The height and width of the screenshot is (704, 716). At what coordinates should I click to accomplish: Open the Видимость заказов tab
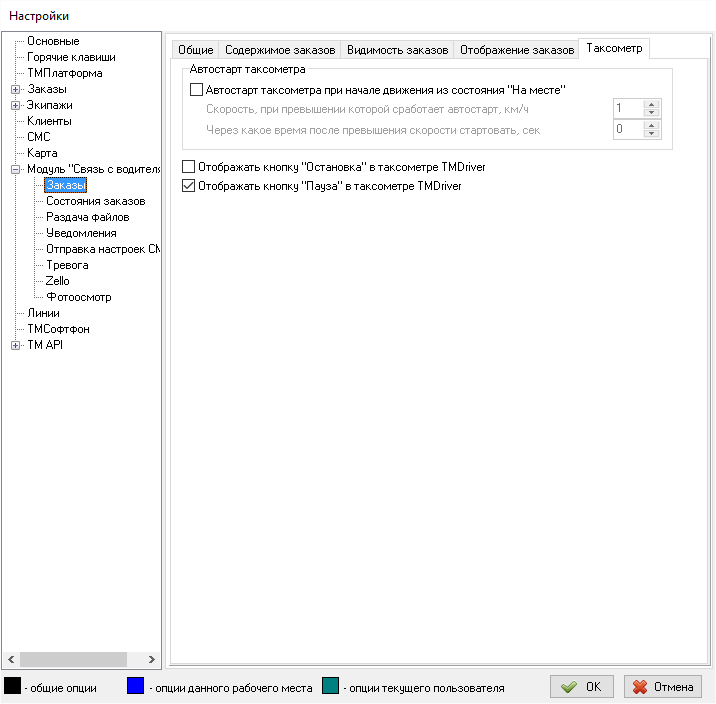coord(397,50)
